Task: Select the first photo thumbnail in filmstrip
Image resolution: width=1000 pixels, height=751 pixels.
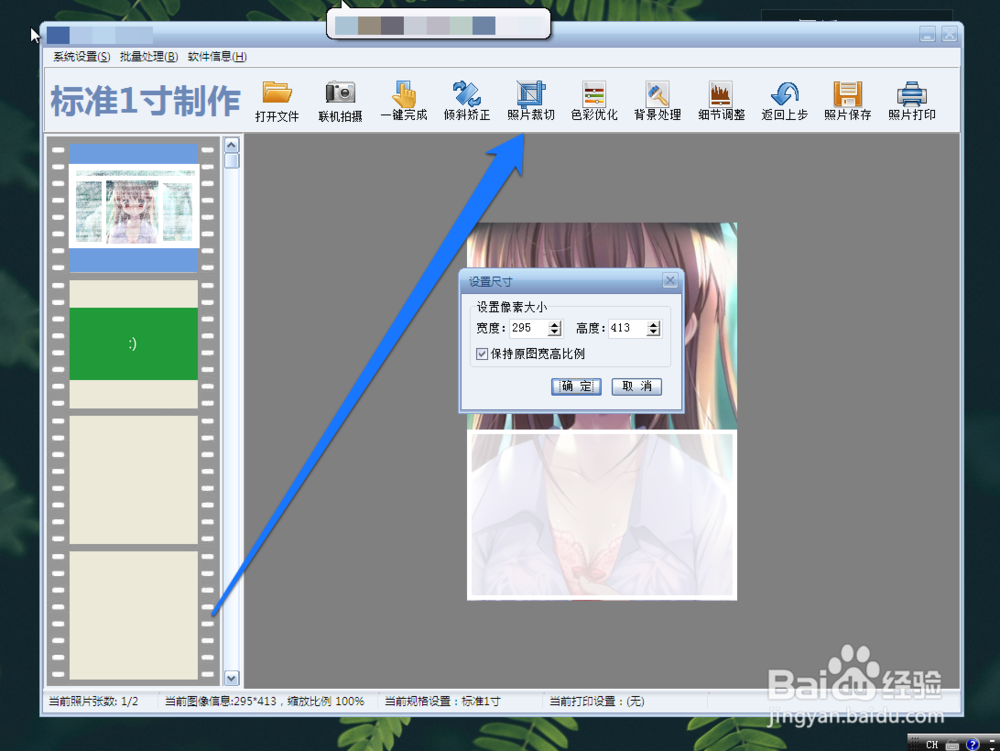Action: [x=134, y=208]
